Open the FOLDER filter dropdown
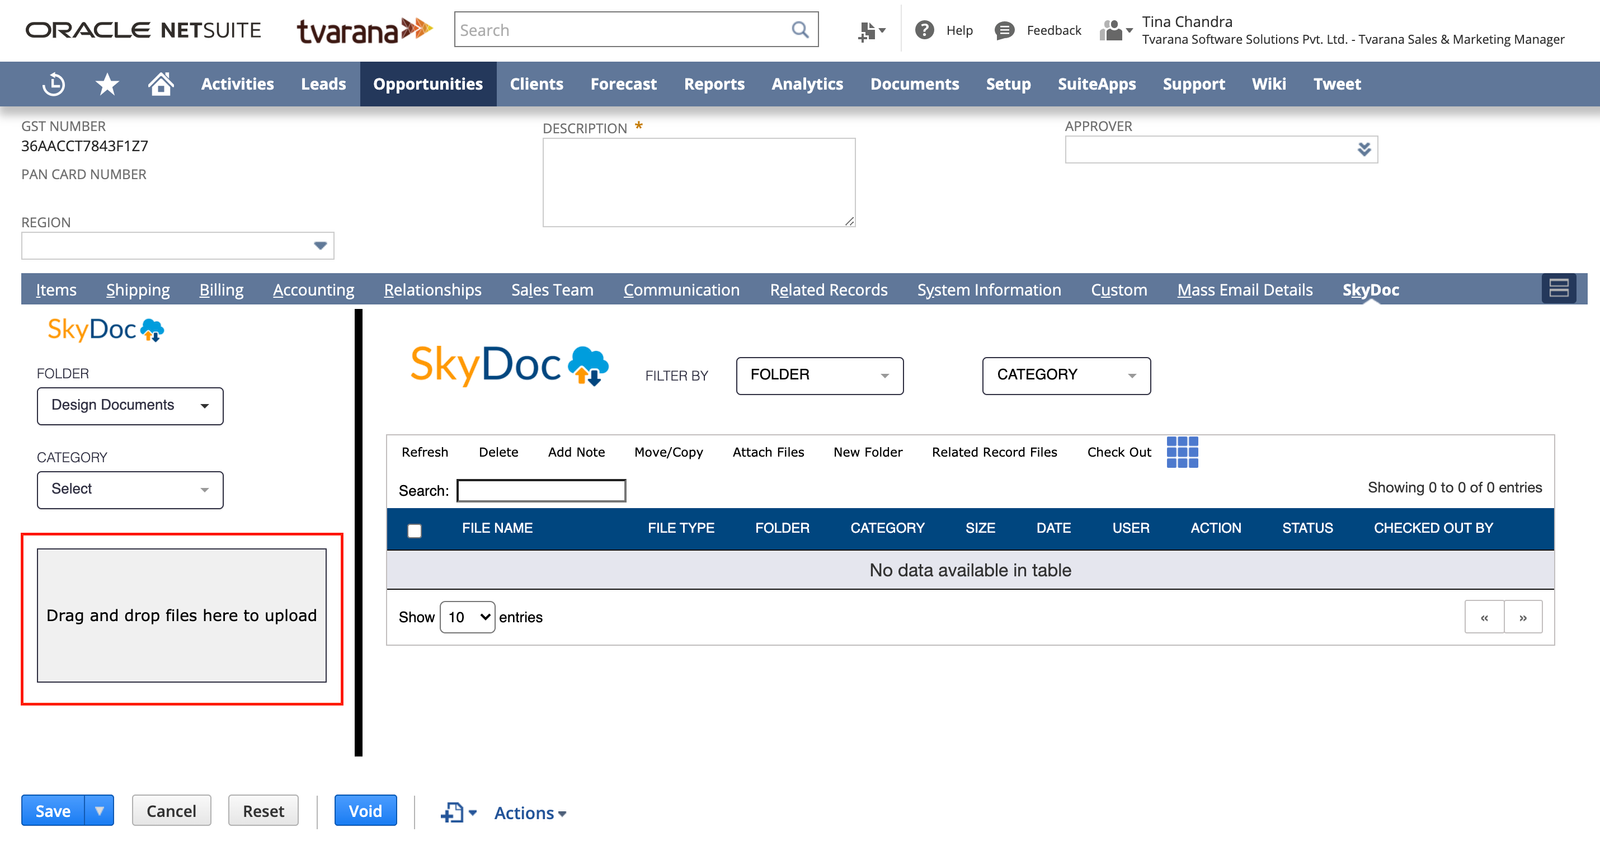Image resolution: width=1600 pixels, height=845 pixels. [x=820, y=376]
